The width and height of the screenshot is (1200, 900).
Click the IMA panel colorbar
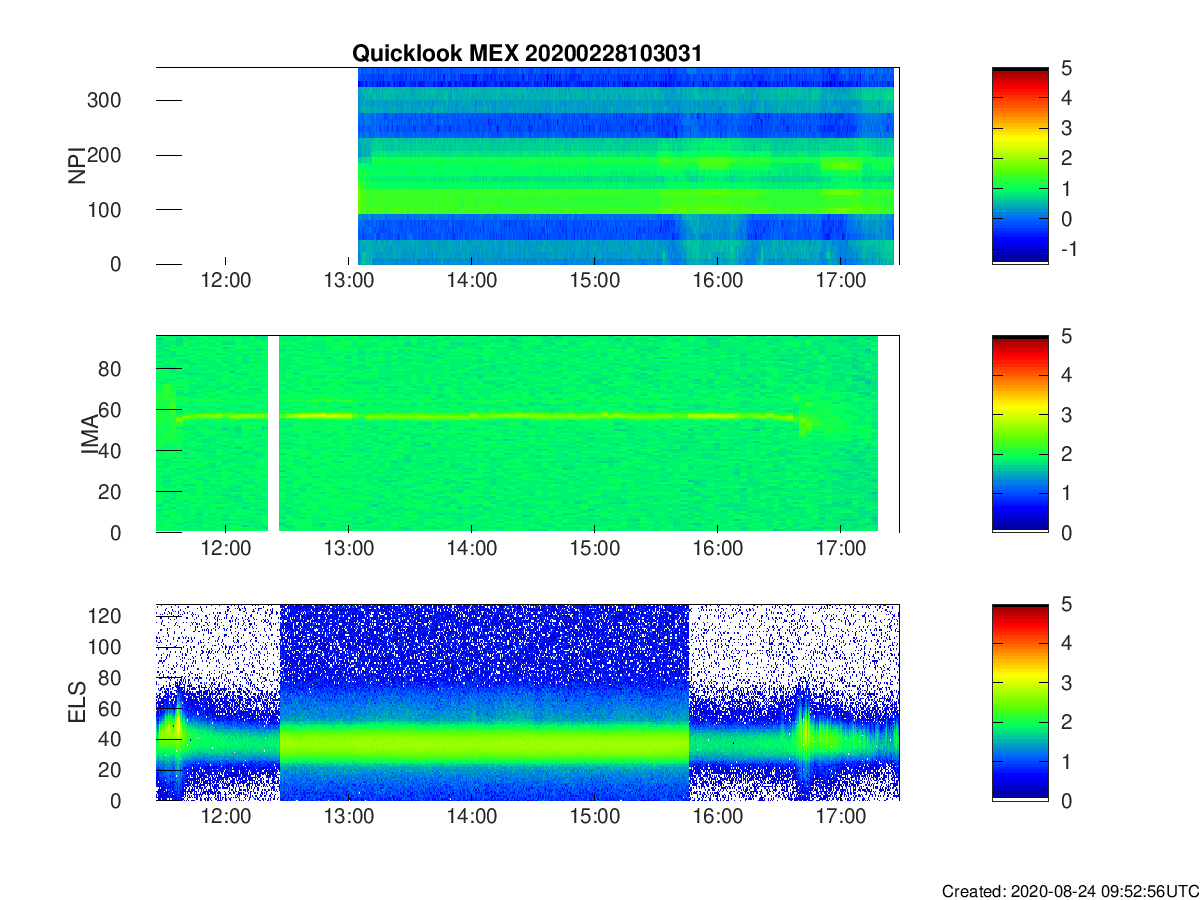pos(1020,435)
